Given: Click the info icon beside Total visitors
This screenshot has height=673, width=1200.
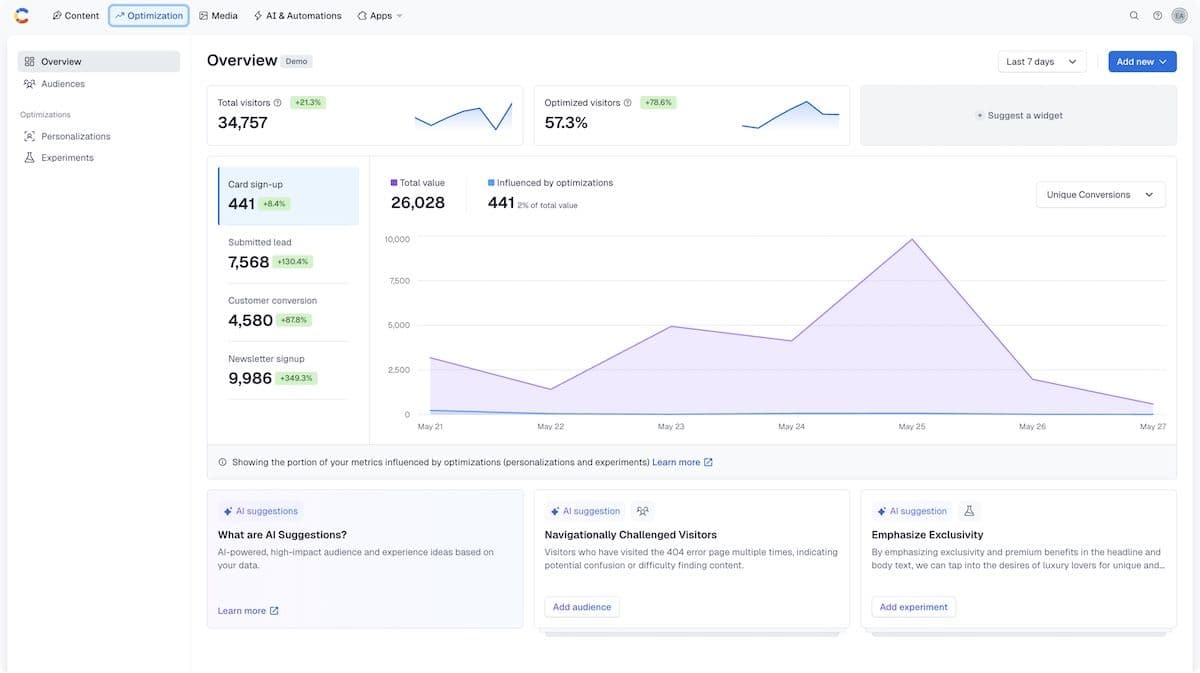Looking at the screenshot, I should click(278, 101).
